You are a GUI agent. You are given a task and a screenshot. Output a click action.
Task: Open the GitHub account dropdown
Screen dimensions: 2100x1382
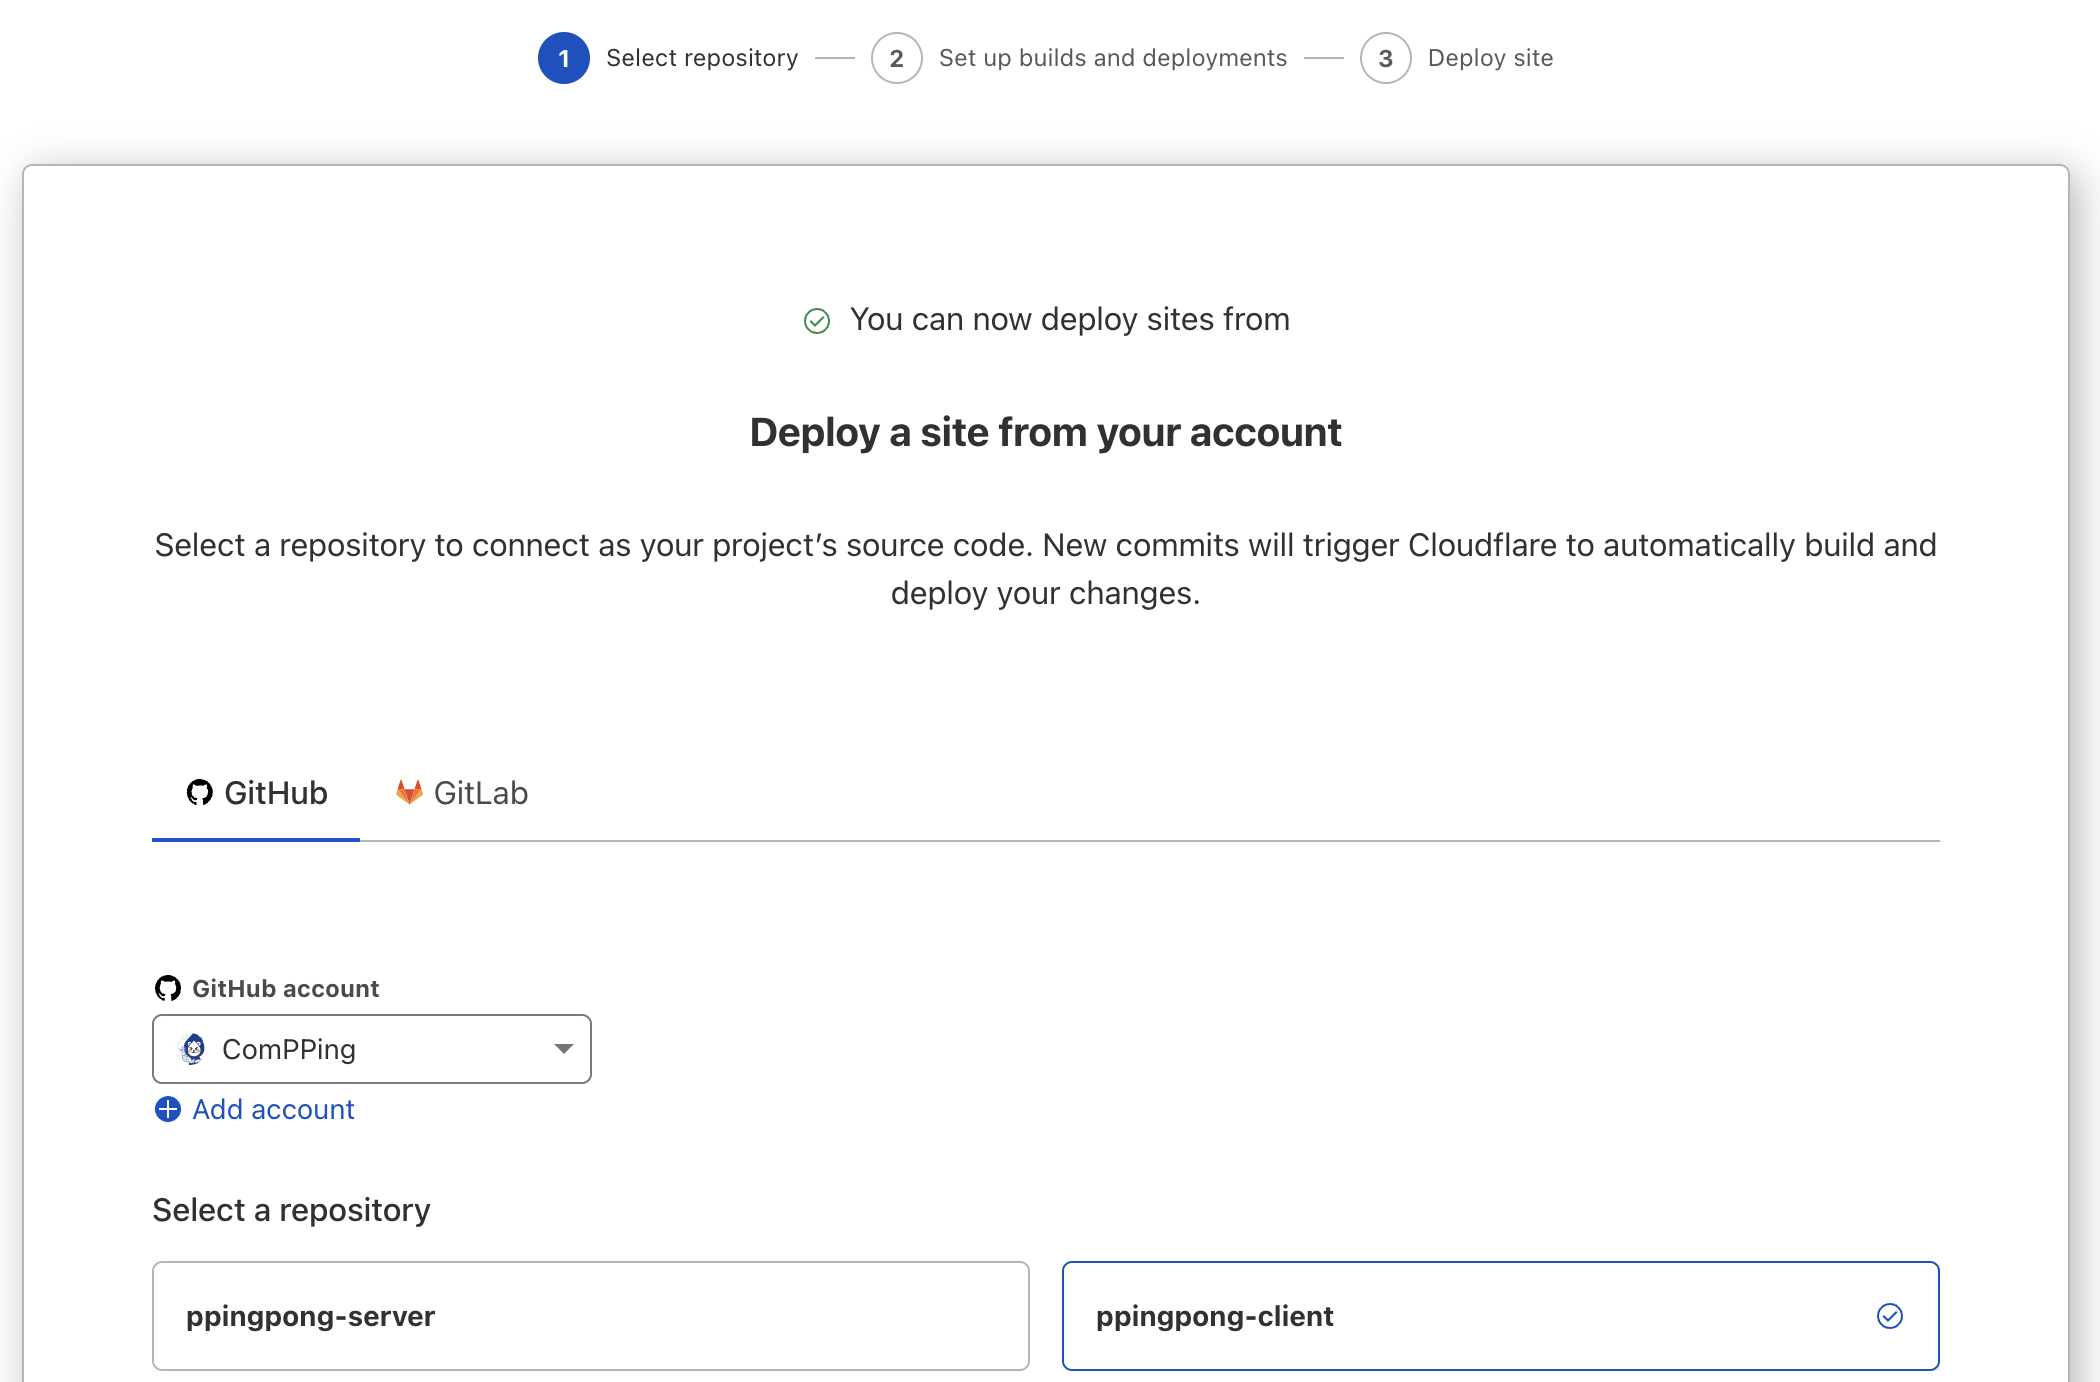click(371, 1049)
